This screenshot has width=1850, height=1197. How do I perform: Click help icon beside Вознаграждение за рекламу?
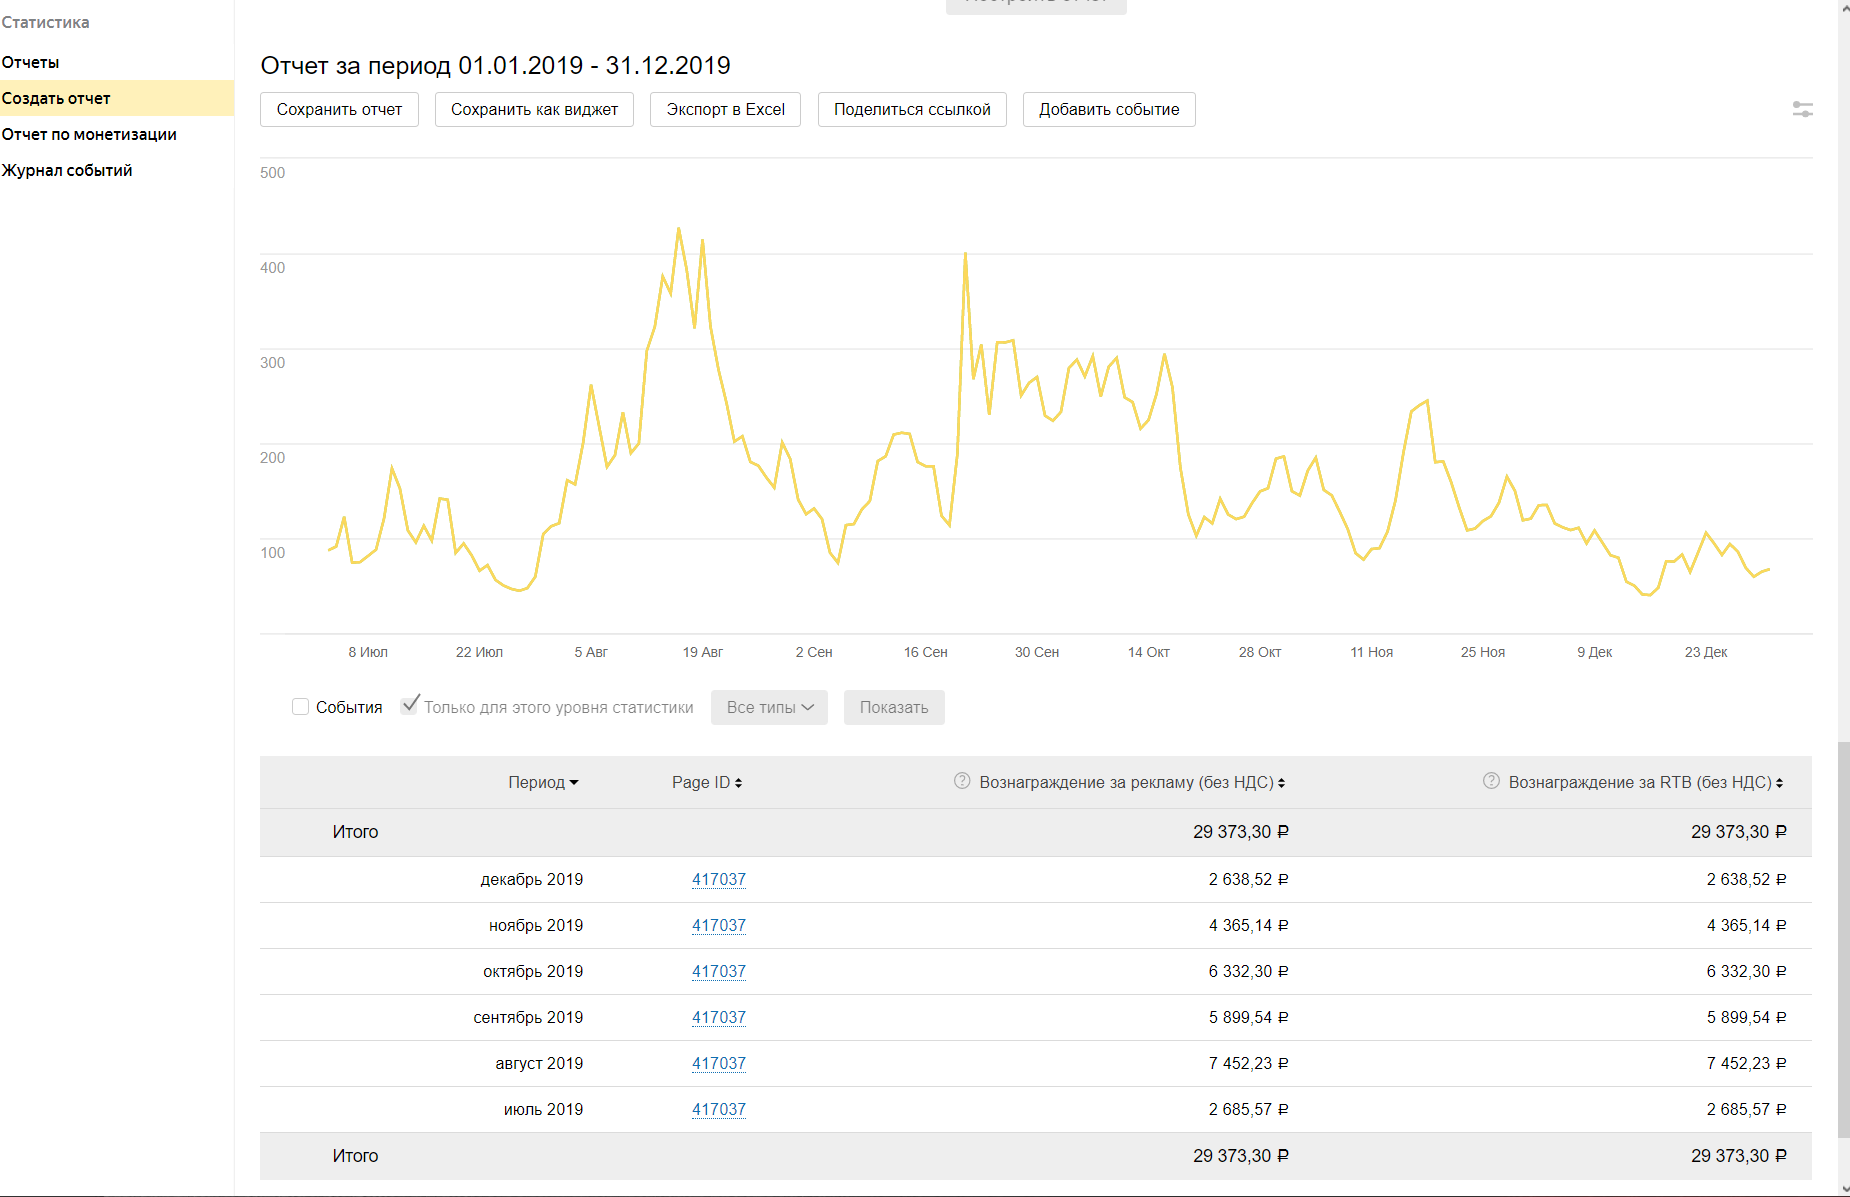(x=962, y=781)
